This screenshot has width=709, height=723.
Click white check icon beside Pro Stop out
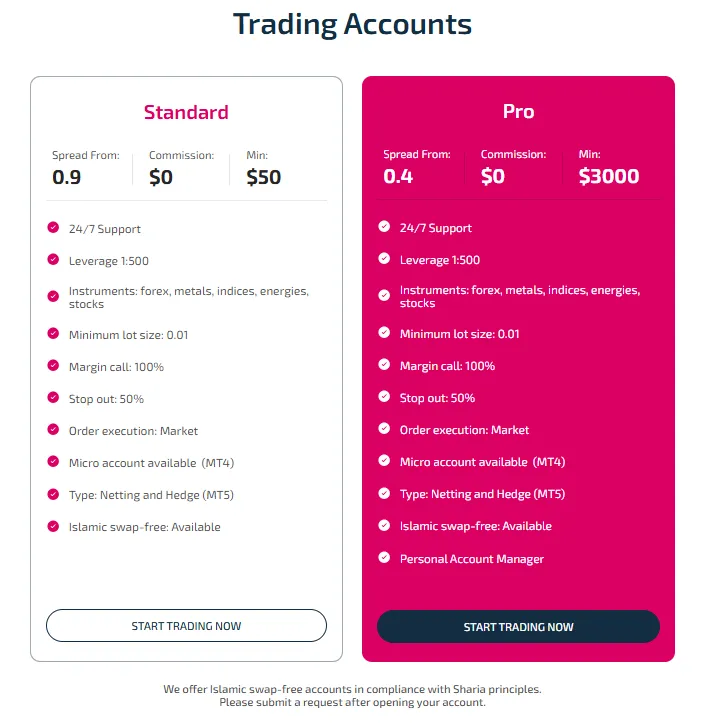384,397
